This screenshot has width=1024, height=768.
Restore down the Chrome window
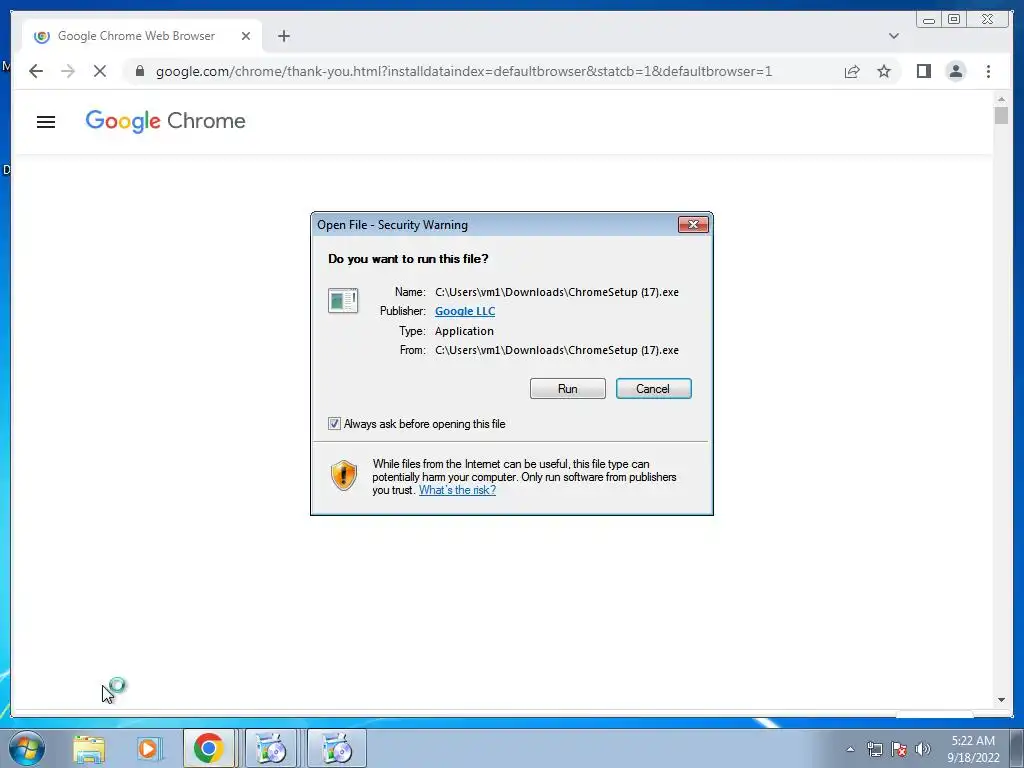(953, 20)
